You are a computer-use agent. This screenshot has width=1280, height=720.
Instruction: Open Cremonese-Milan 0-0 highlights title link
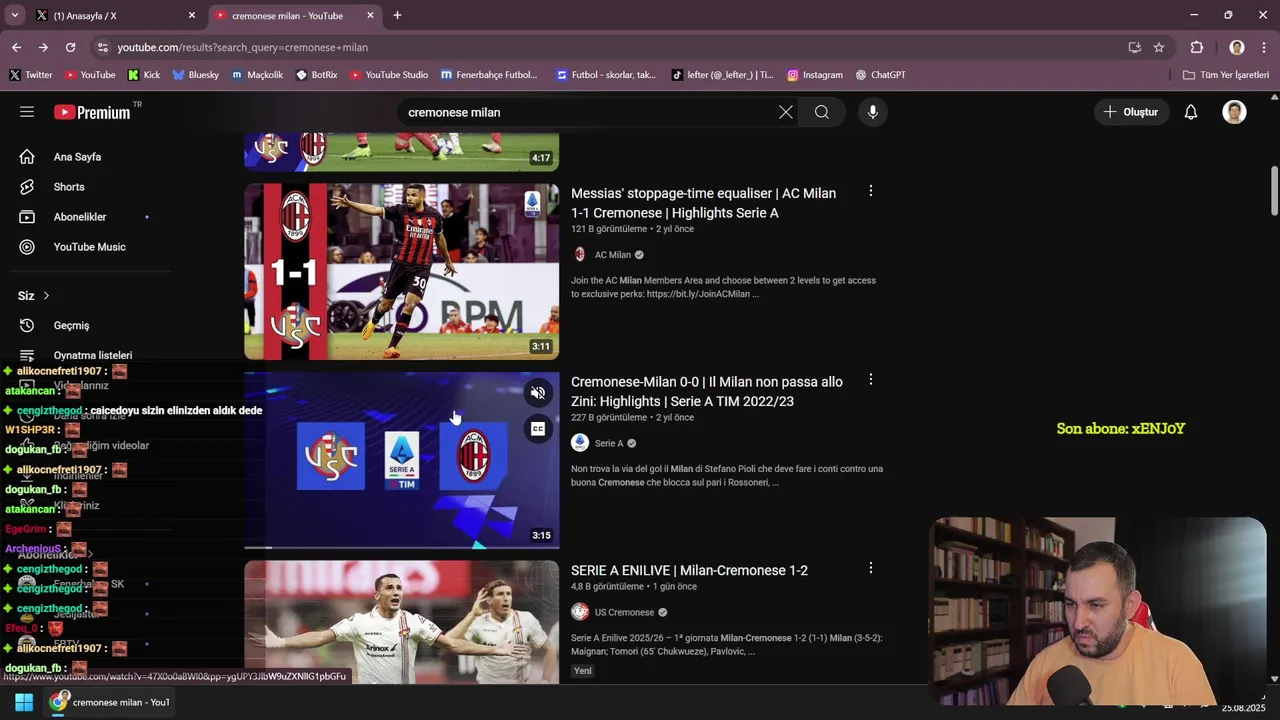(707, 392)
